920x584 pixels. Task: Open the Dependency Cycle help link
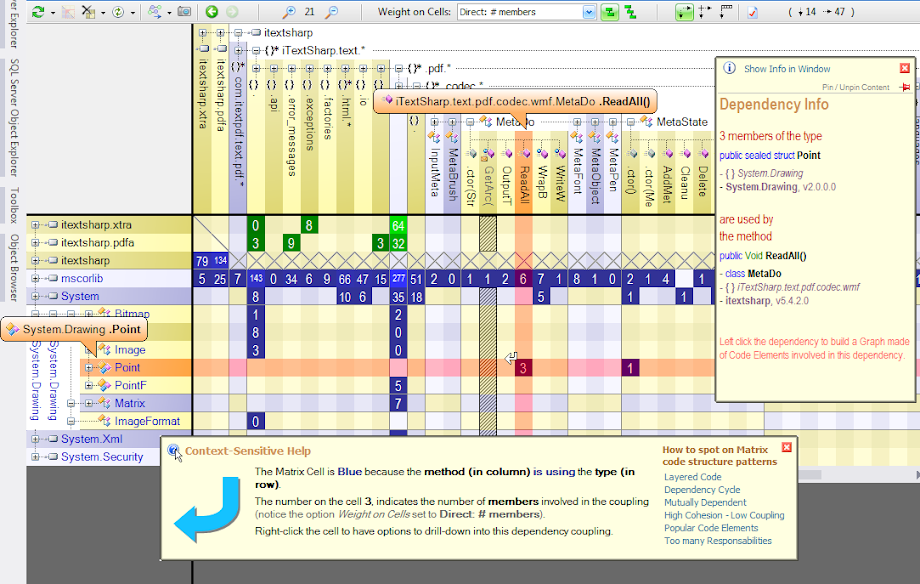click(702, 490)
